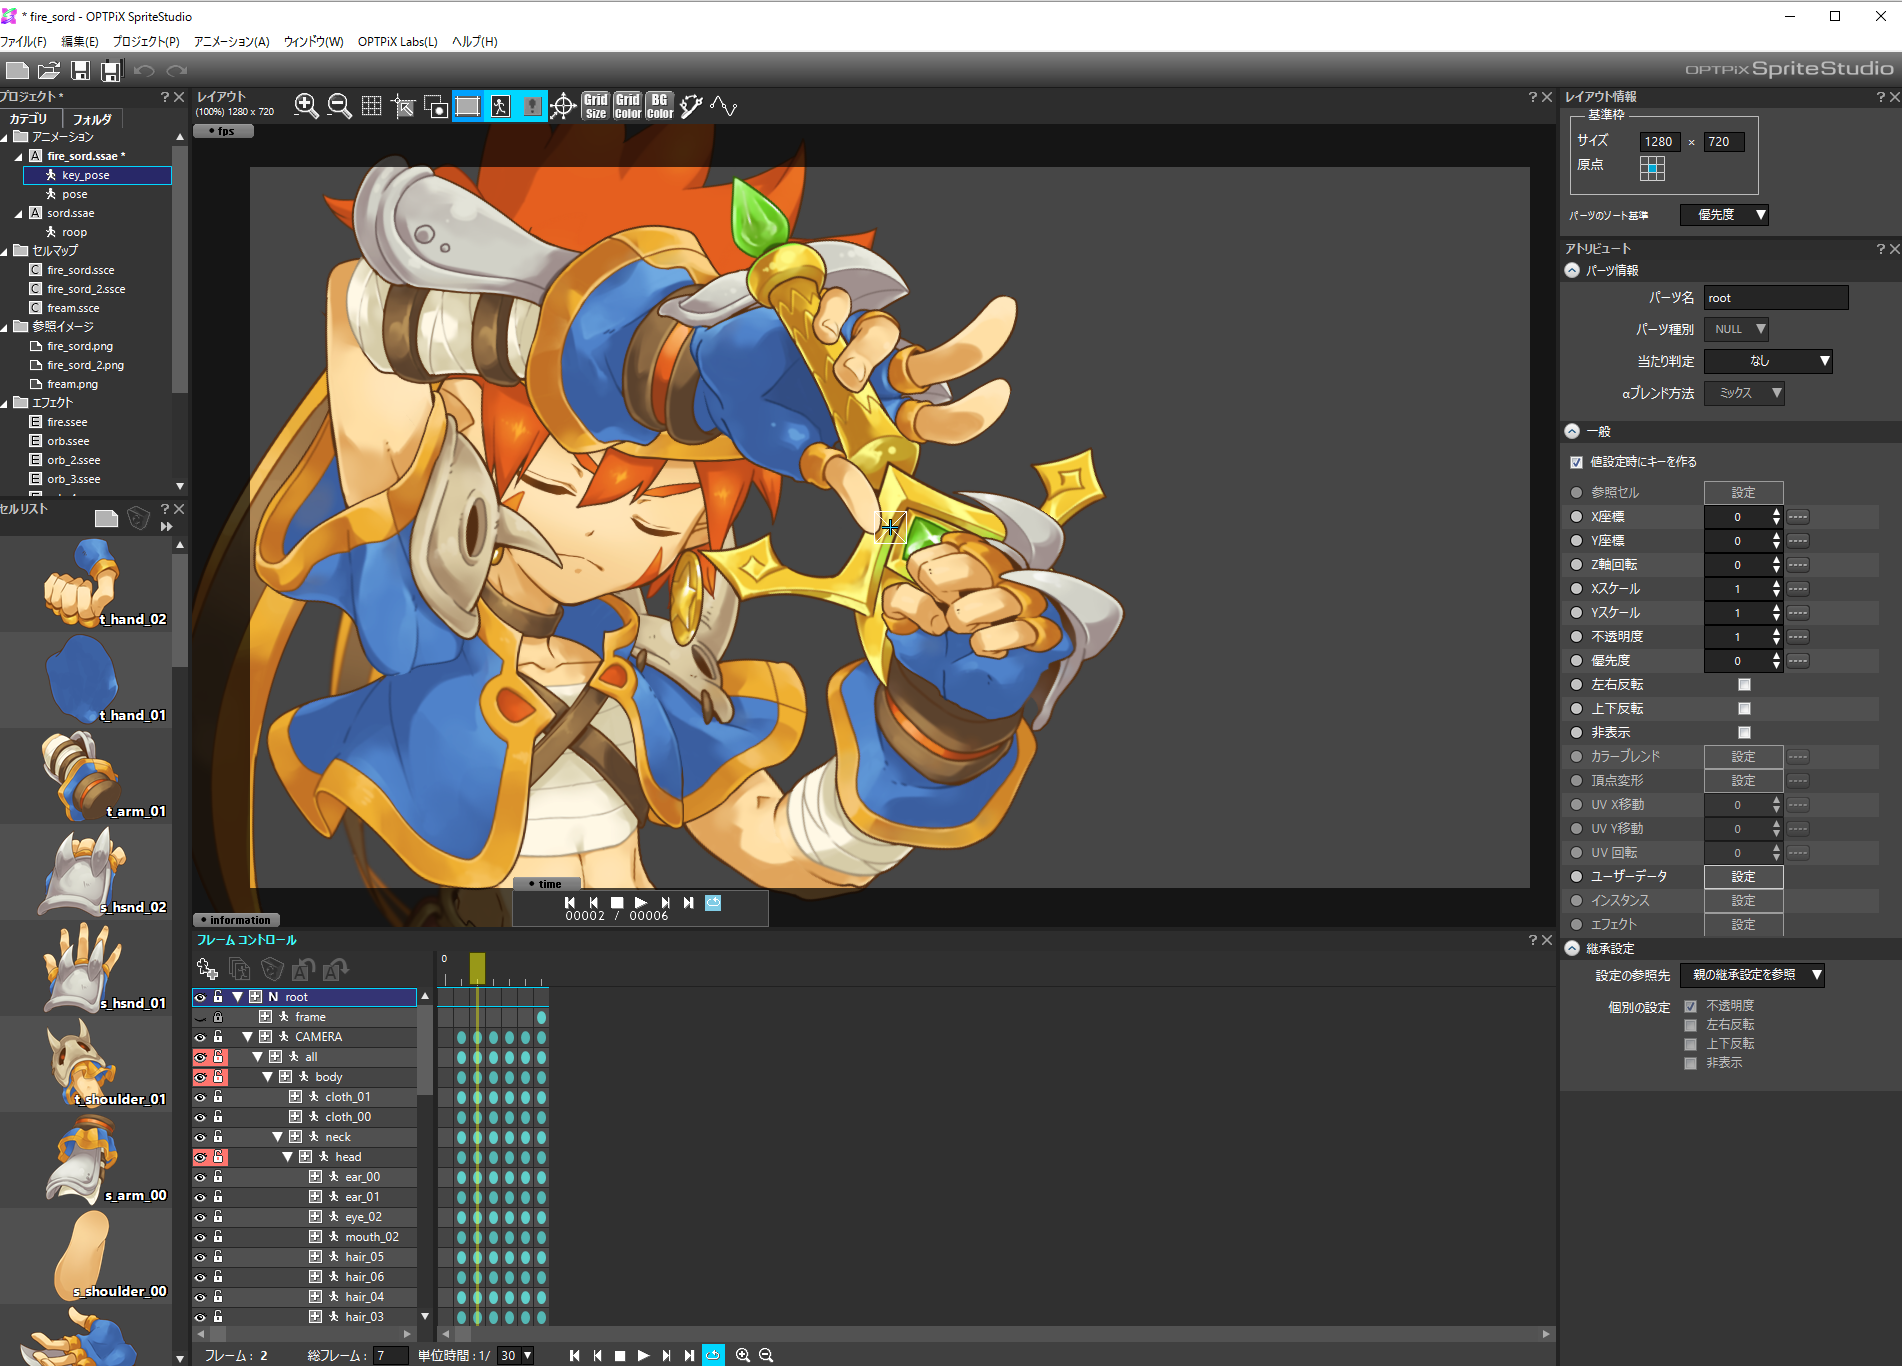Click the play button in bottom status bar

point(643,1355)
